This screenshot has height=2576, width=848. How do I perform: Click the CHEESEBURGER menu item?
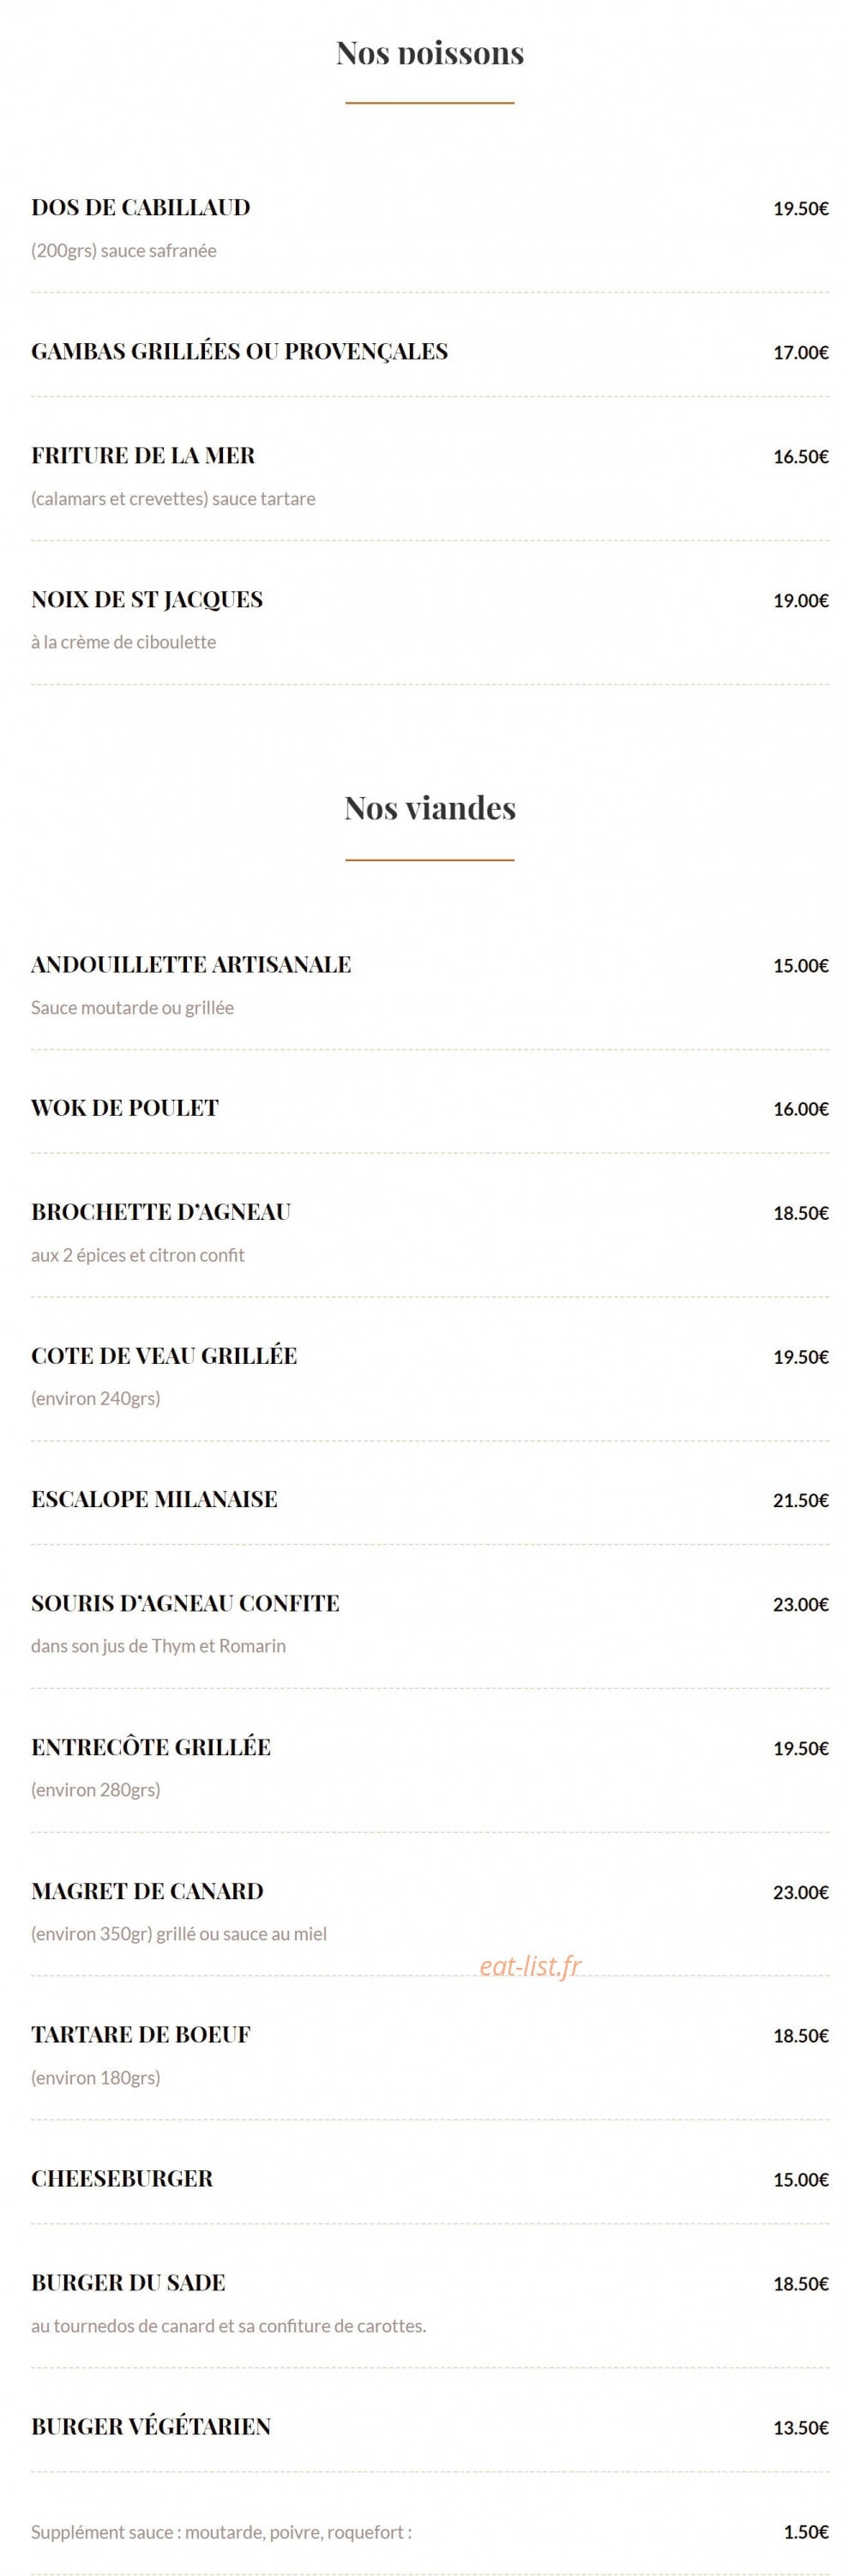pos(122,2178)
